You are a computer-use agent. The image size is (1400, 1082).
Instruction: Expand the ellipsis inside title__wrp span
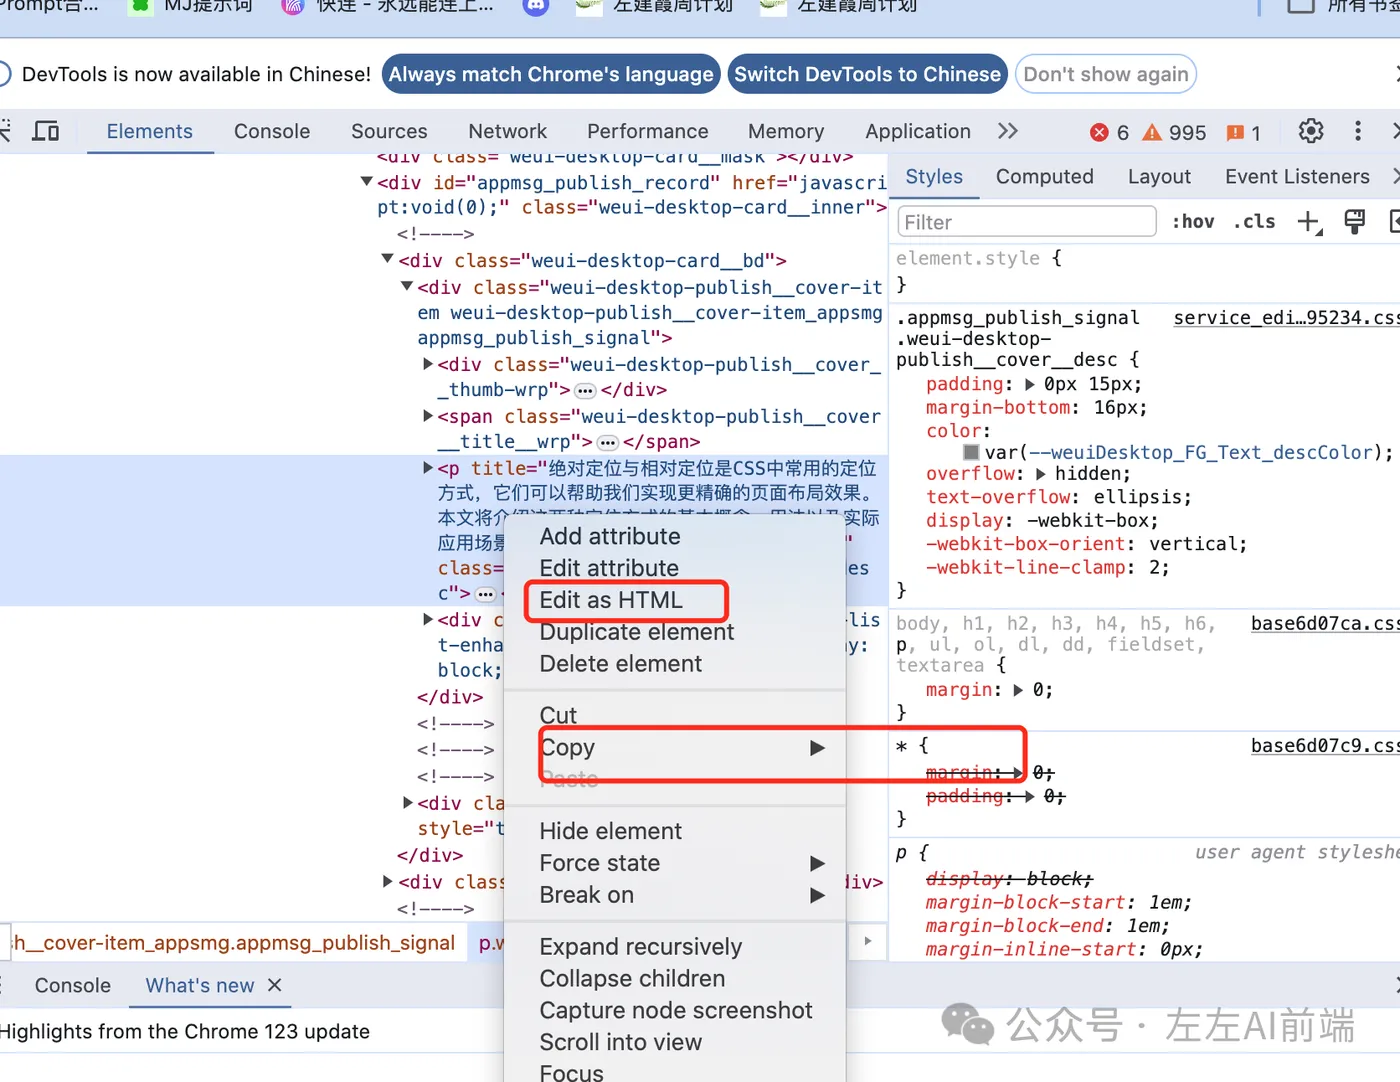607,442
